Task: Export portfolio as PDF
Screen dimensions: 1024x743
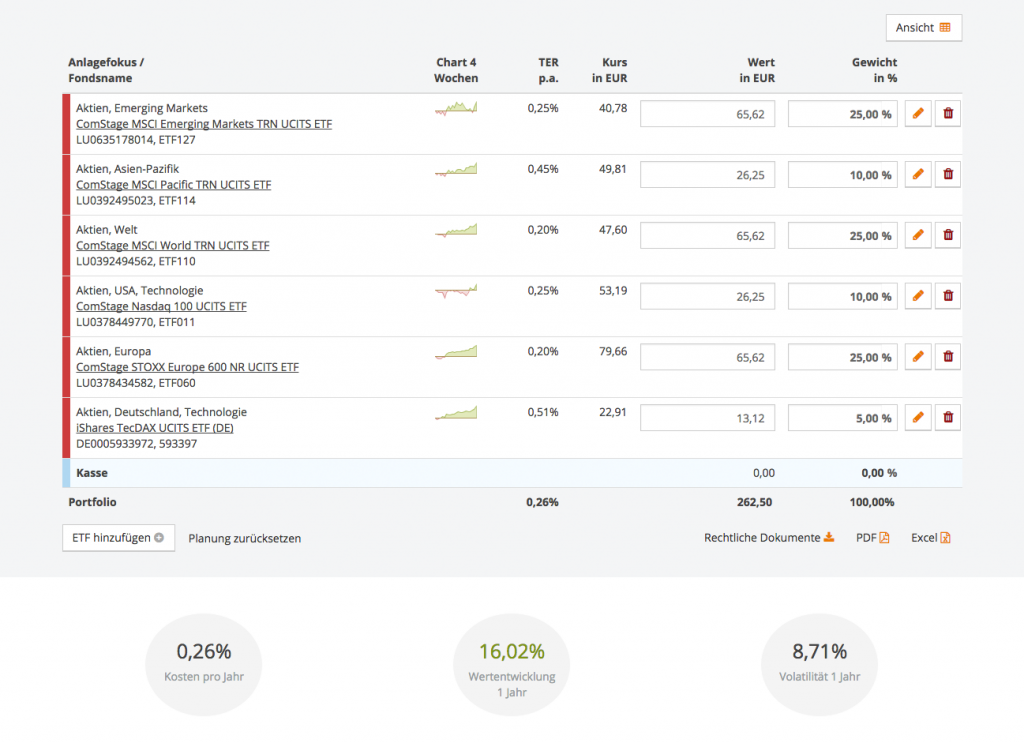Action: click(872, 537)
